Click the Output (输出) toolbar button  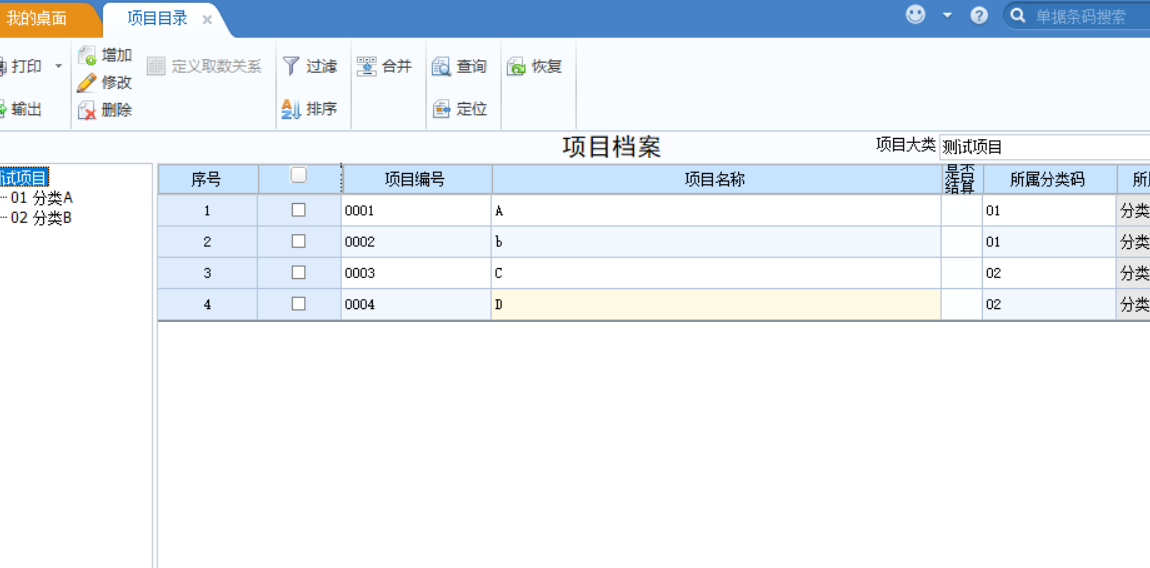pyautogui.click(x=21, y=110)
